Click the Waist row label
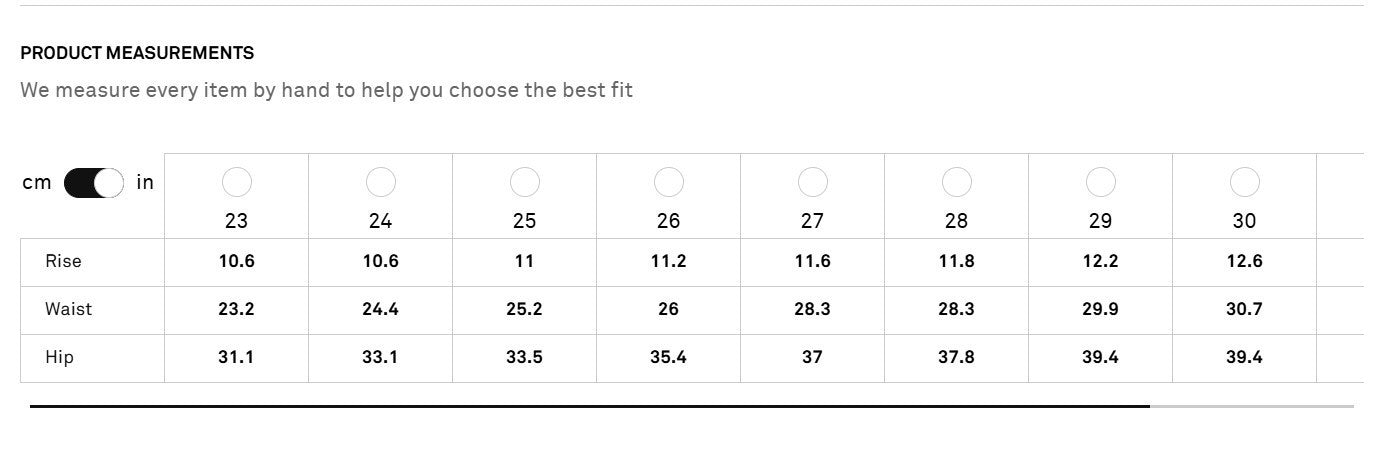 click(x=68, y=309)
